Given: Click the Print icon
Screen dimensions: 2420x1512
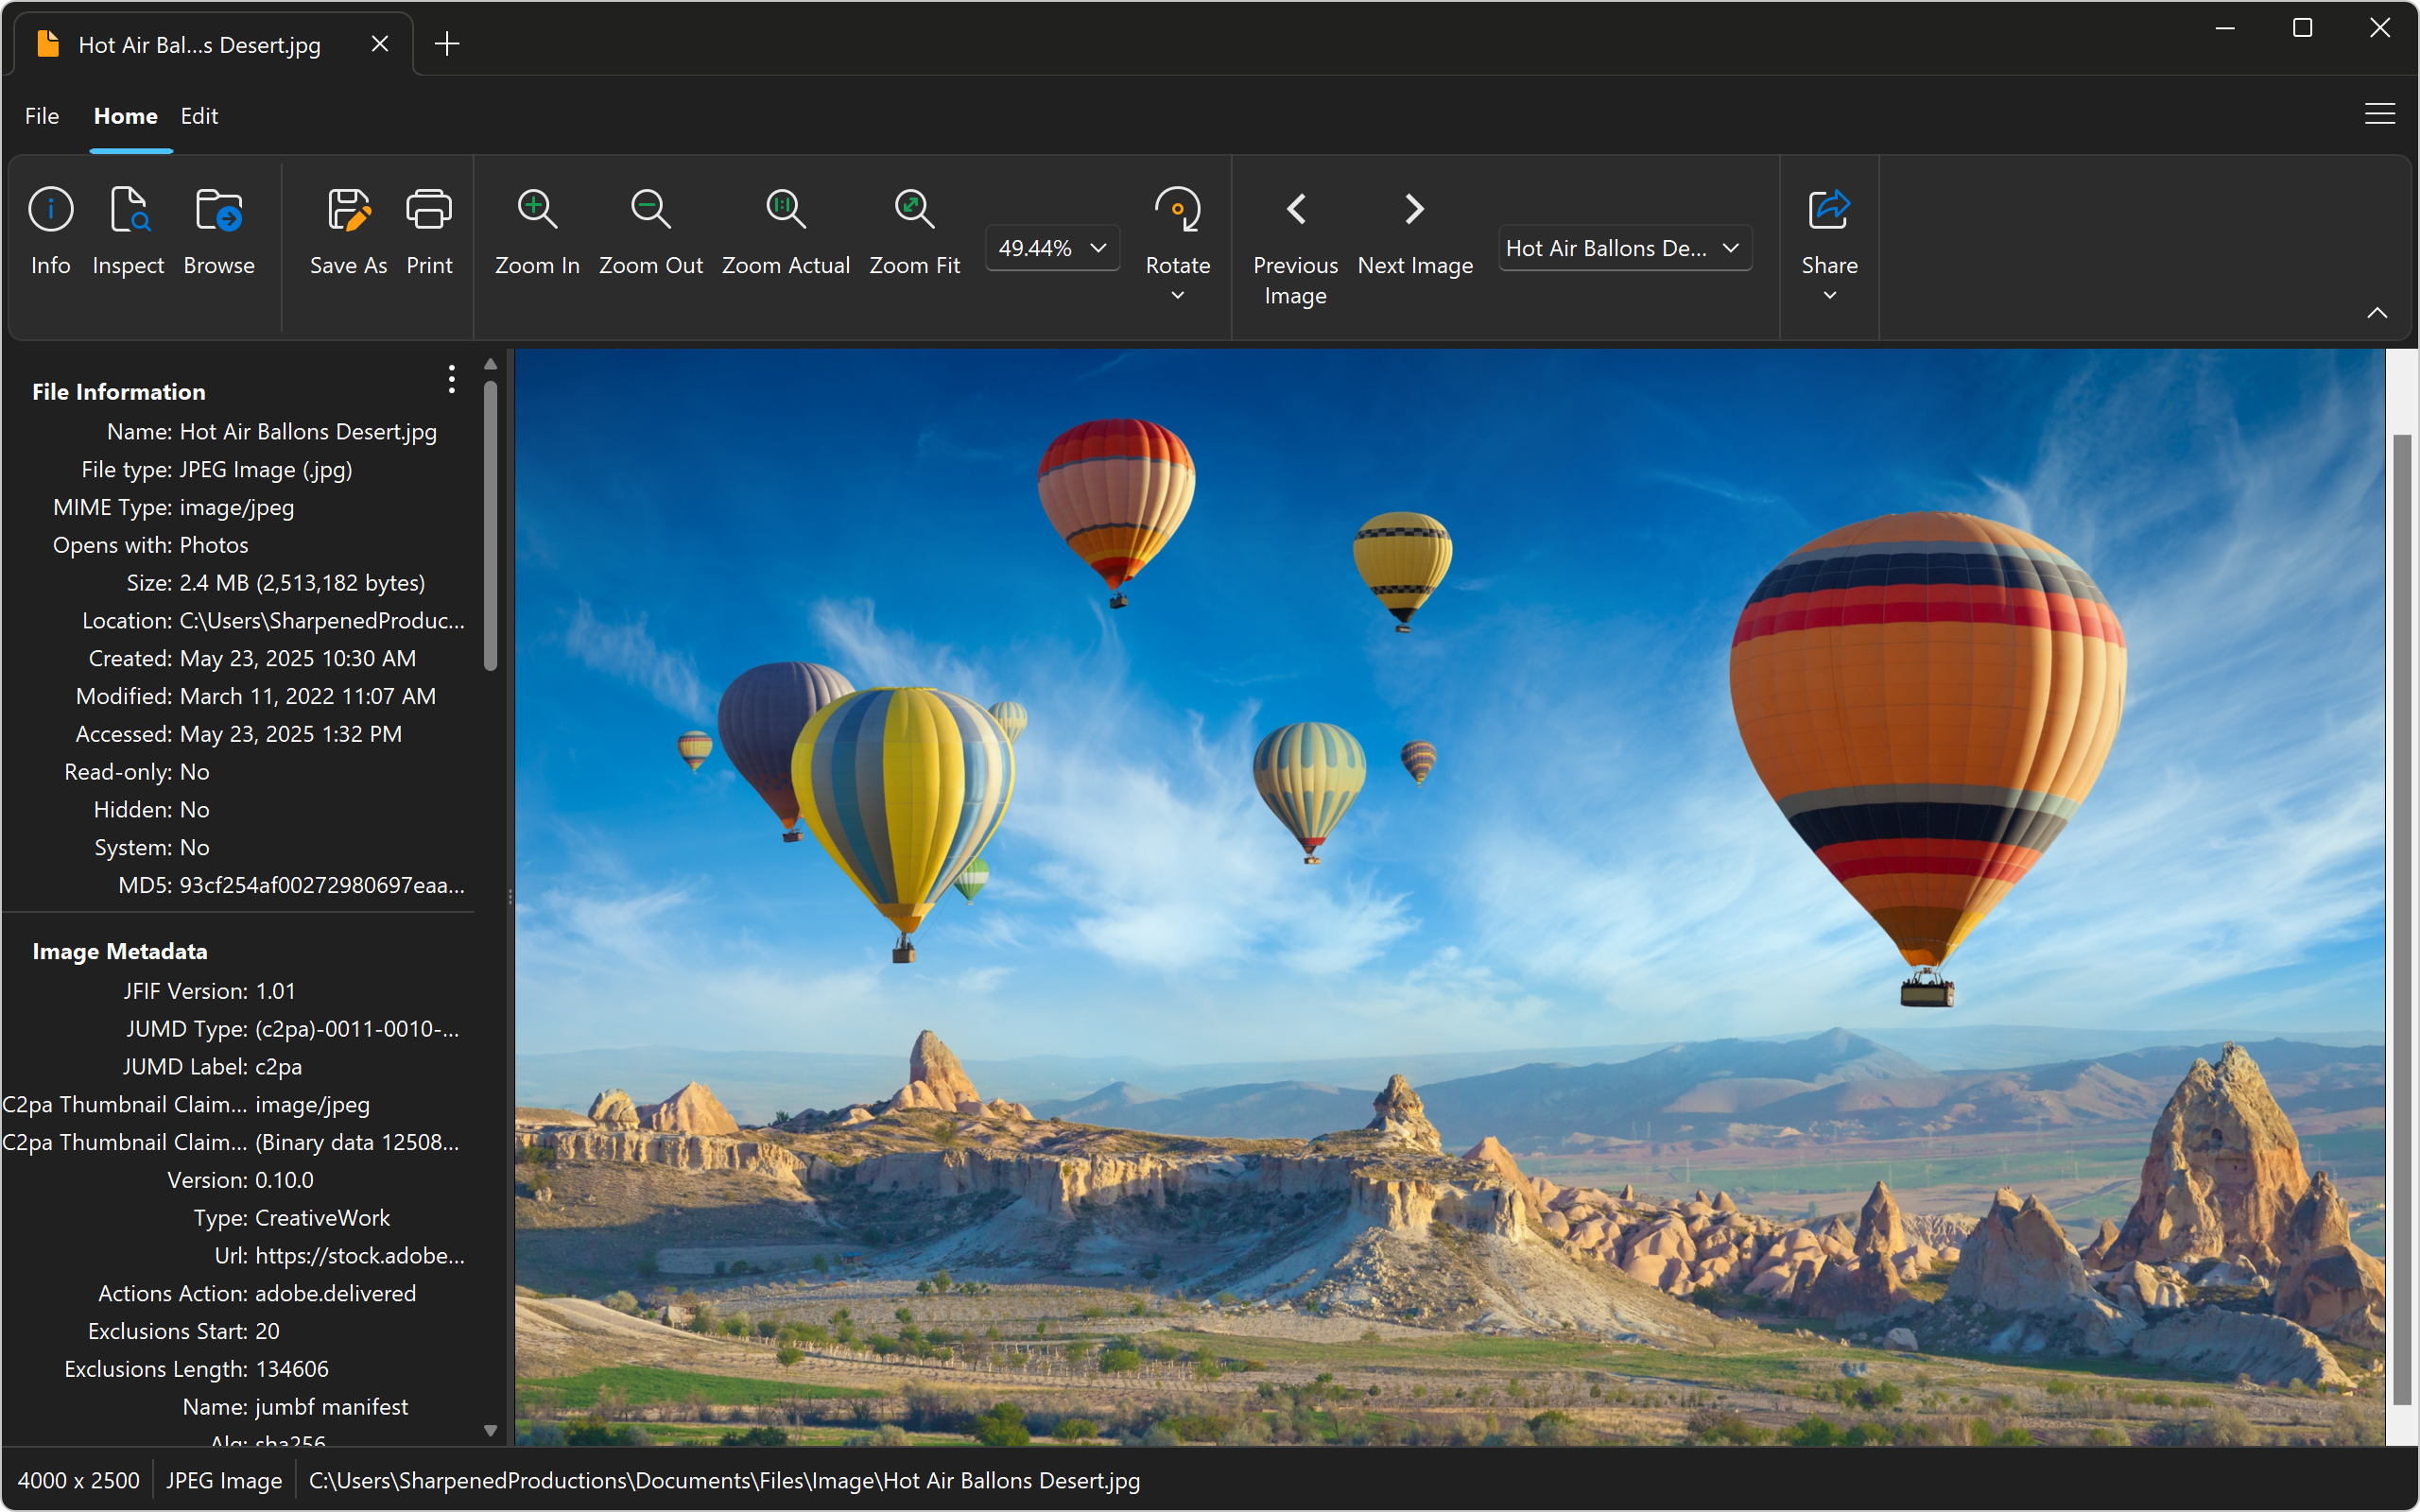Looking at the screenshot, I should click(429, 211).
